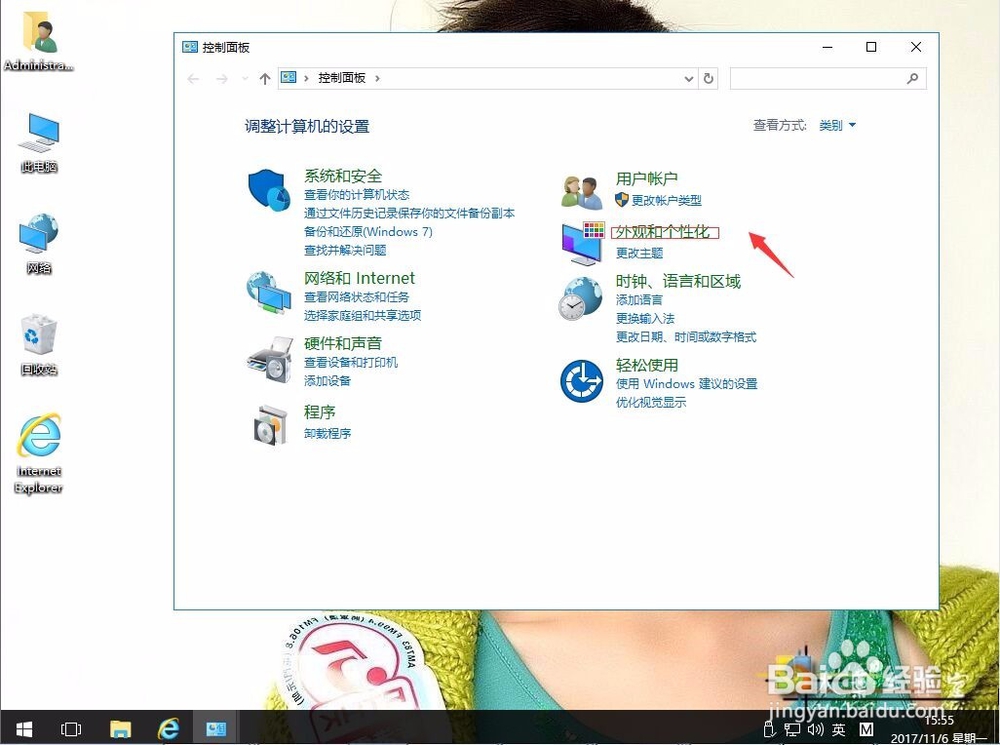Click 更改主题 link
1000x745 pixels.
pyautogui.click(x=639, y=253)
